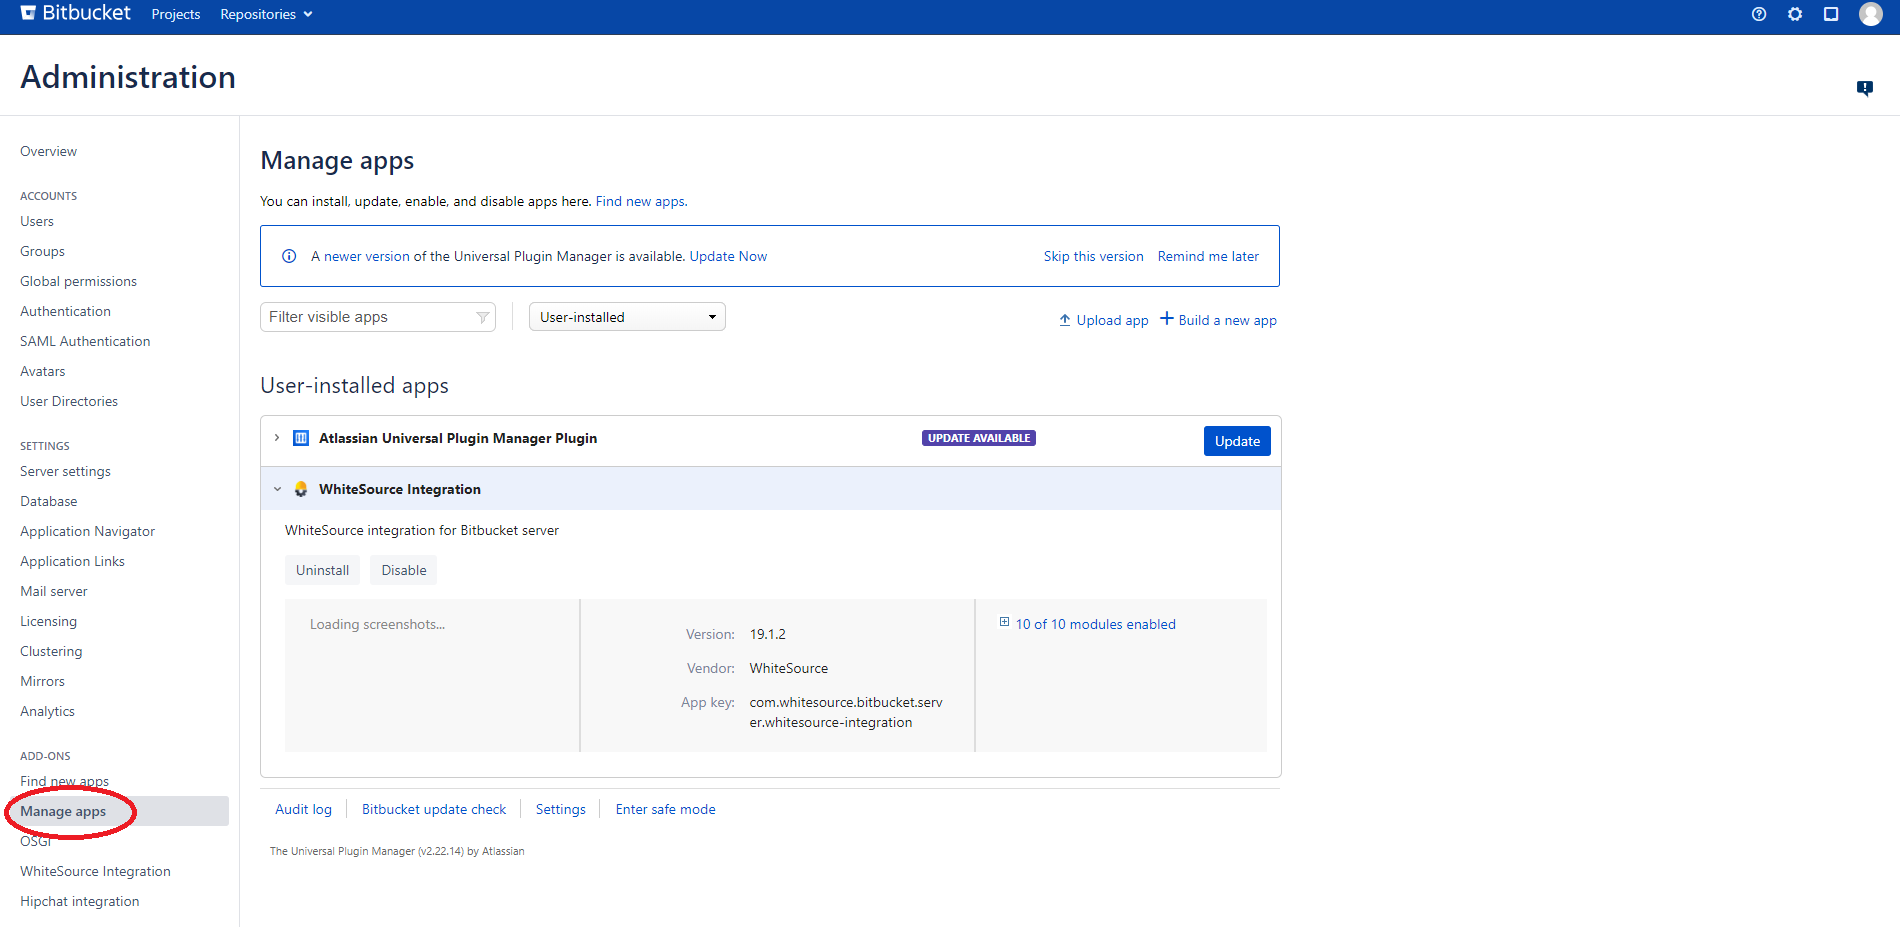Disable the WhiteSource Integration app
Screen dimensions: 1900x927
[403, 570]
